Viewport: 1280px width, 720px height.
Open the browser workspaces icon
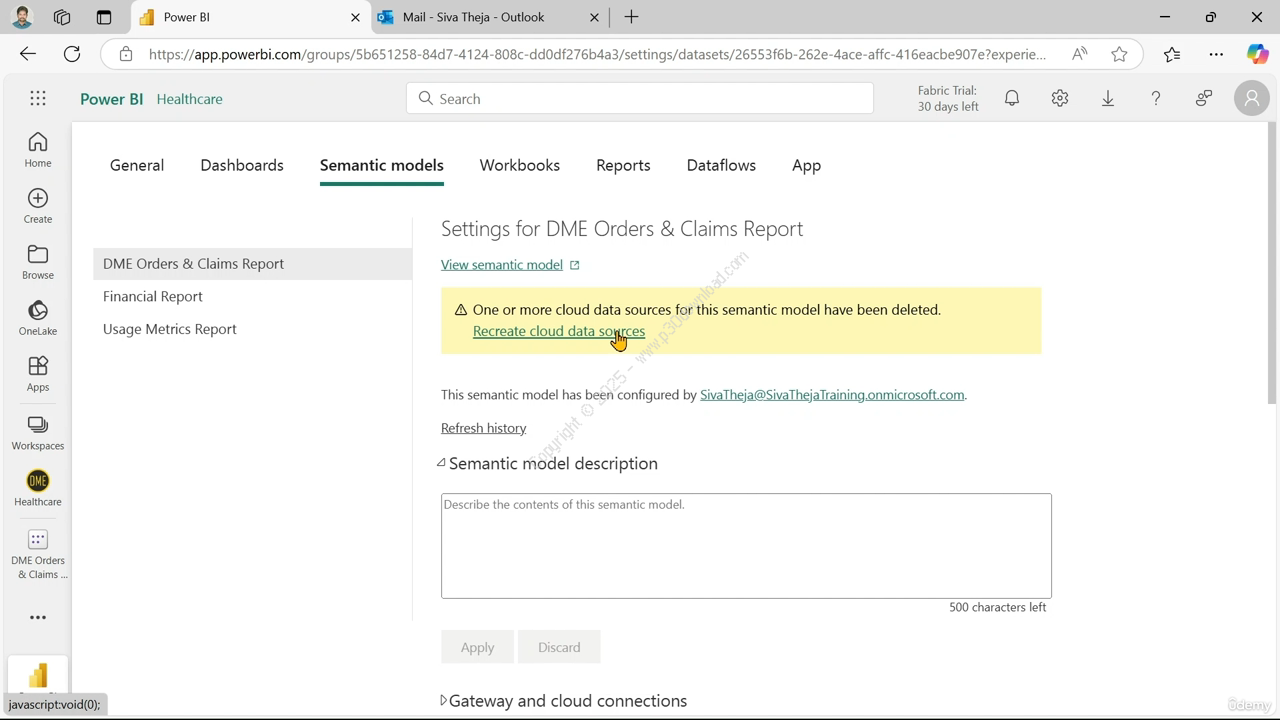coord(62,17)
